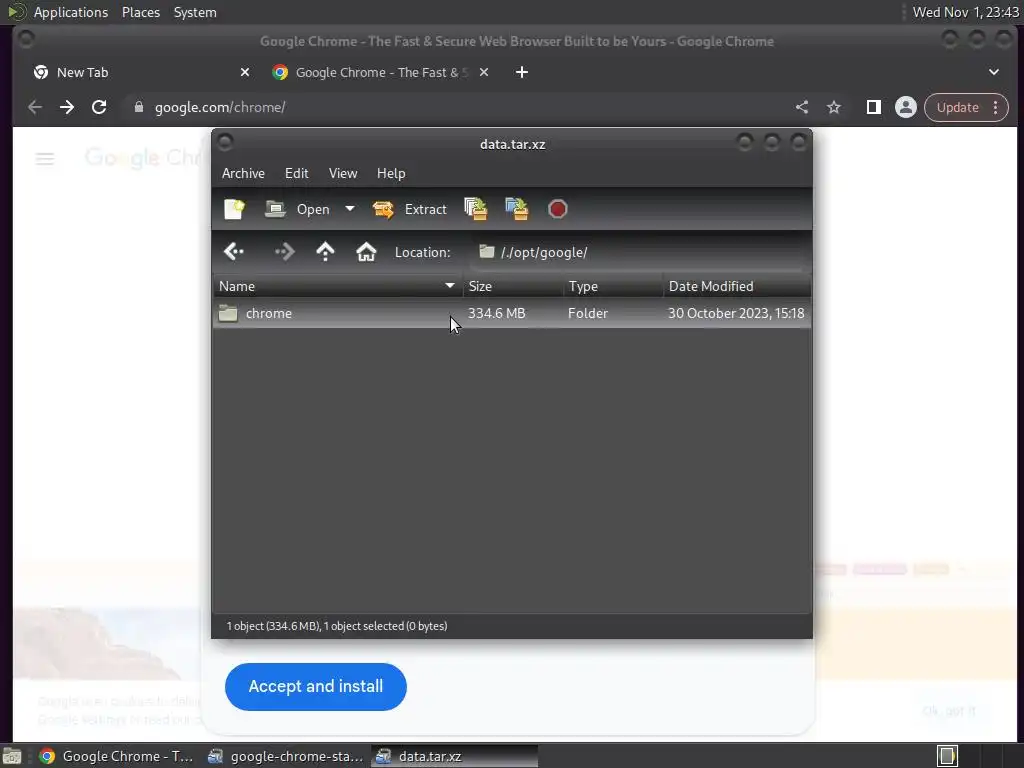Open the System menu in top panel
Image resolution: width=1024 pixels, height=768 pixels.
click(195, 12)
